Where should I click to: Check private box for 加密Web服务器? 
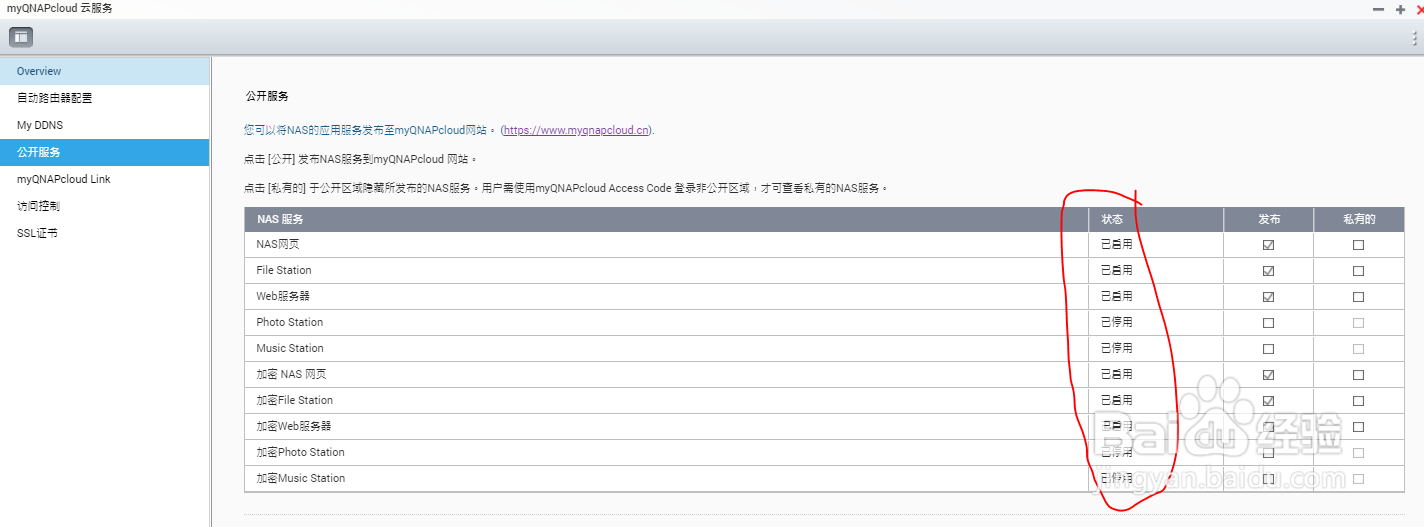click(x=1358, y=427)
